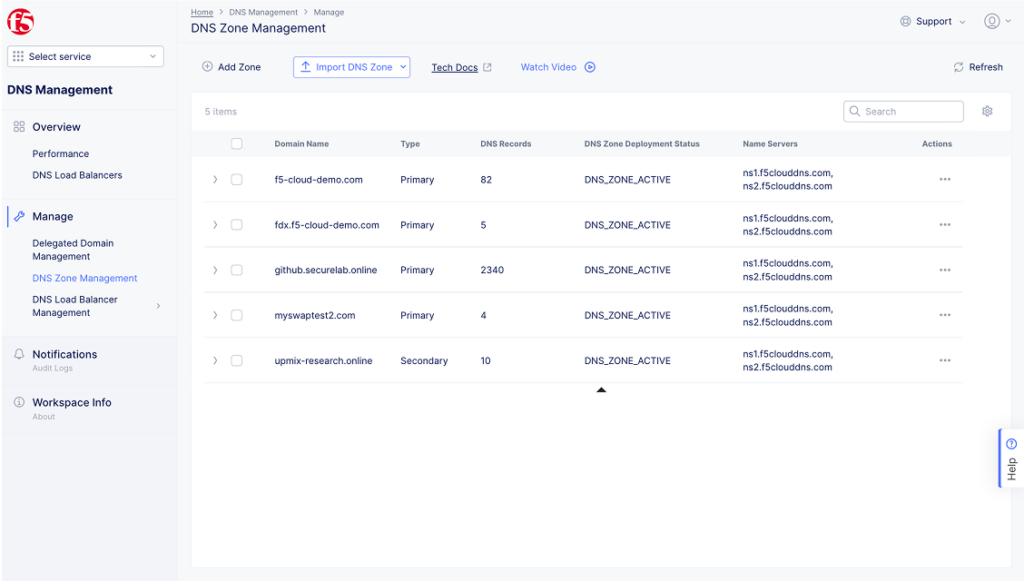
Task: Click the F5 logo
Action: click(x=20, y=22)
